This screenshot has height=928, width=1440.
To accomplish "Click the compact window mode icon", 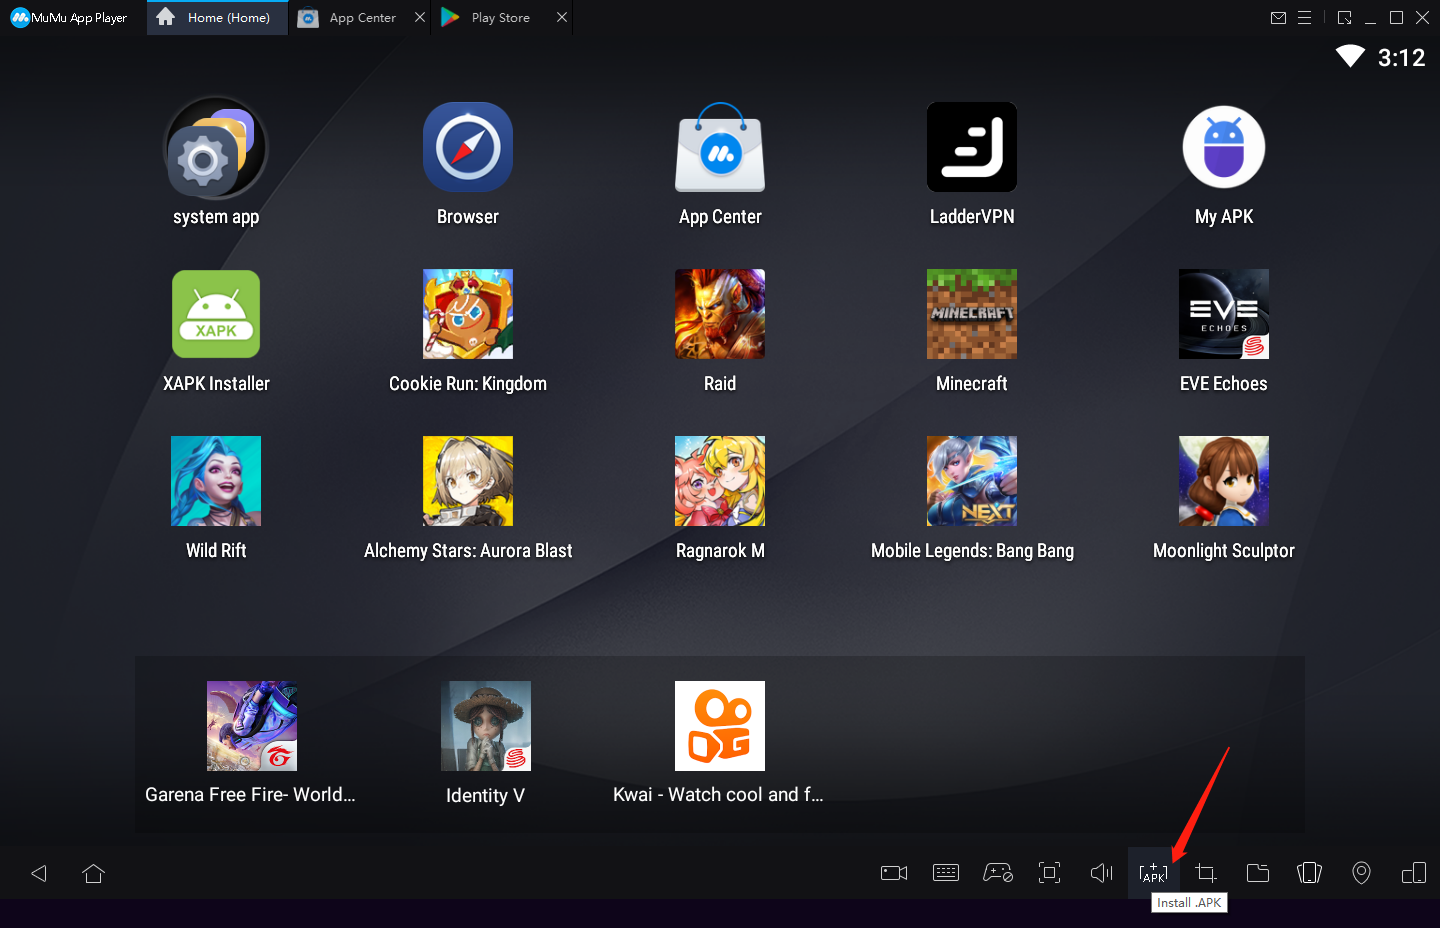I will (1345, 18).
